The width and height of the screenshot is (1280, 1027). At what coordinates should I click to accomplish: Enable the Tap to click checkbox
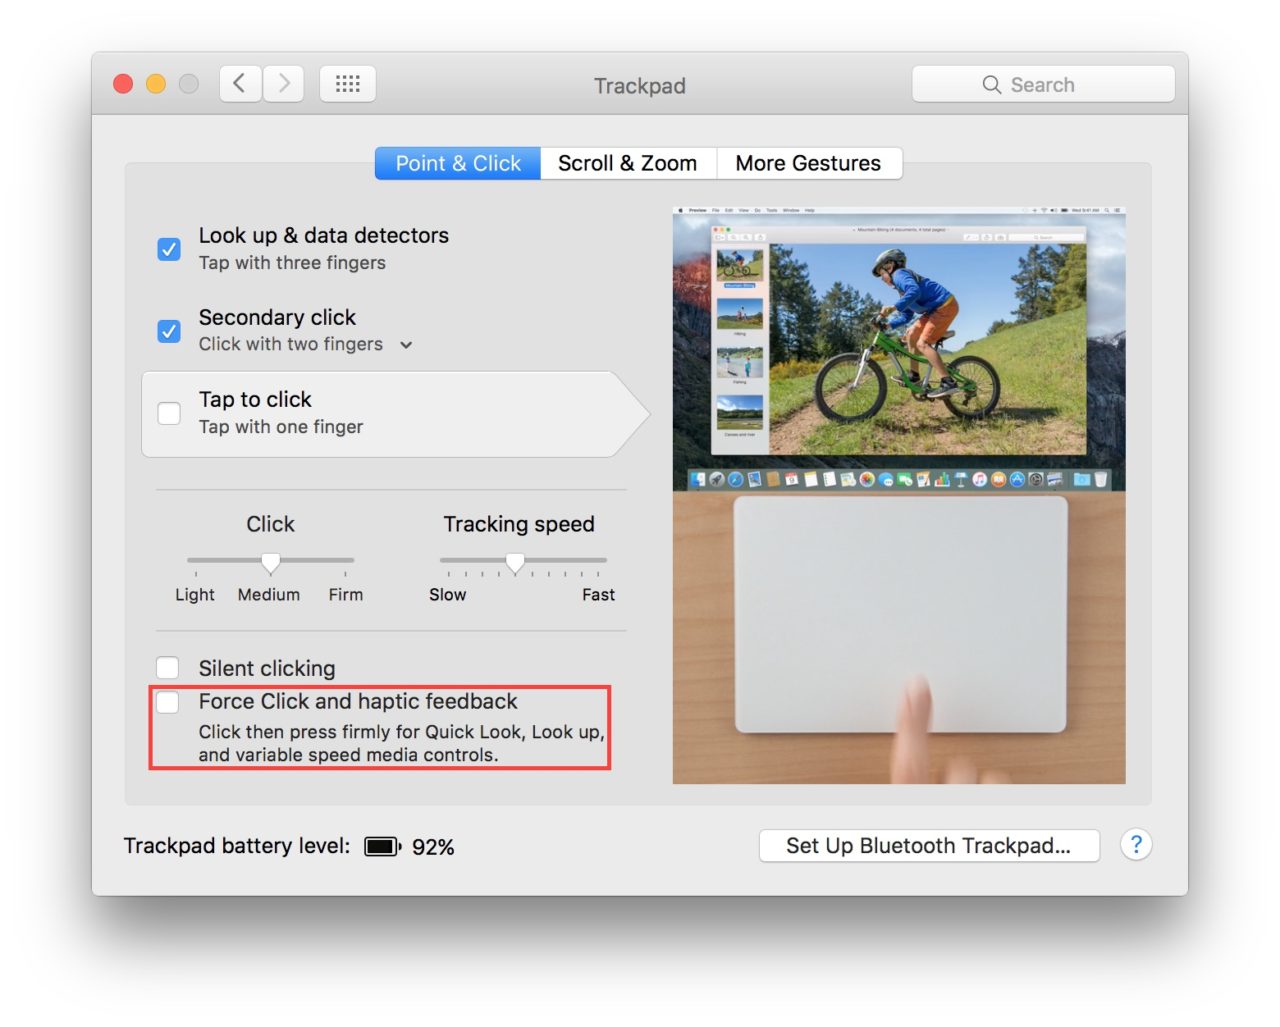pyautogui.click(x=169, y=413)
